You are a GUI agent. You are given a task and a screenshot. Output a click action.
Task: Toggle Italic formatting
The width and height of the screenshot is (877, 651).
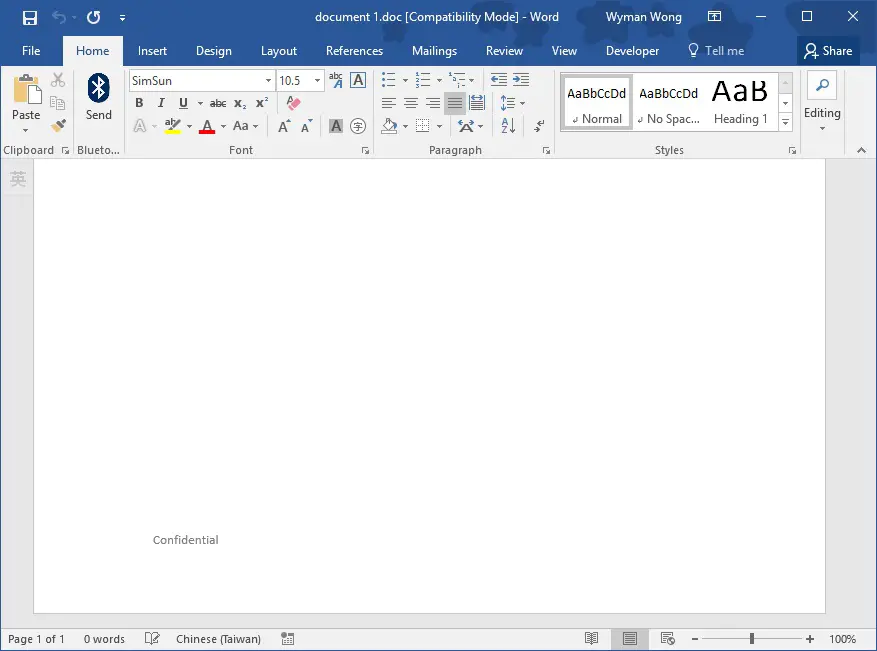(161, 103)
